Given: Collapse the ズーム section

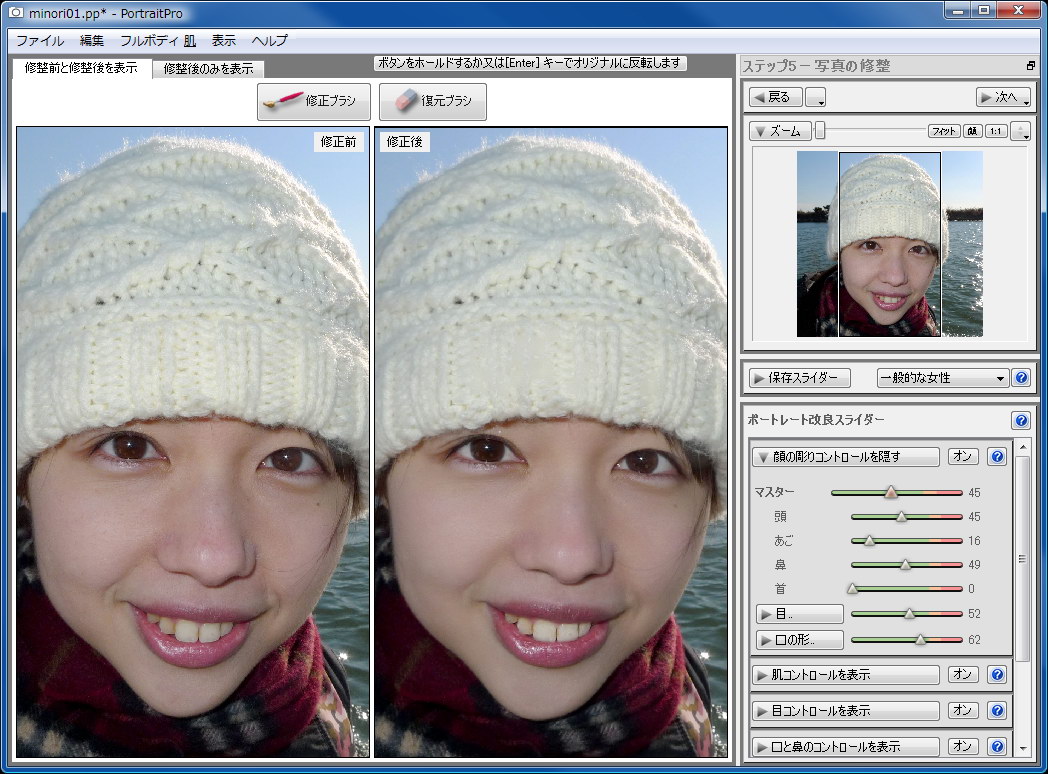Looking at the screenshot, I should tap(779, 130).
